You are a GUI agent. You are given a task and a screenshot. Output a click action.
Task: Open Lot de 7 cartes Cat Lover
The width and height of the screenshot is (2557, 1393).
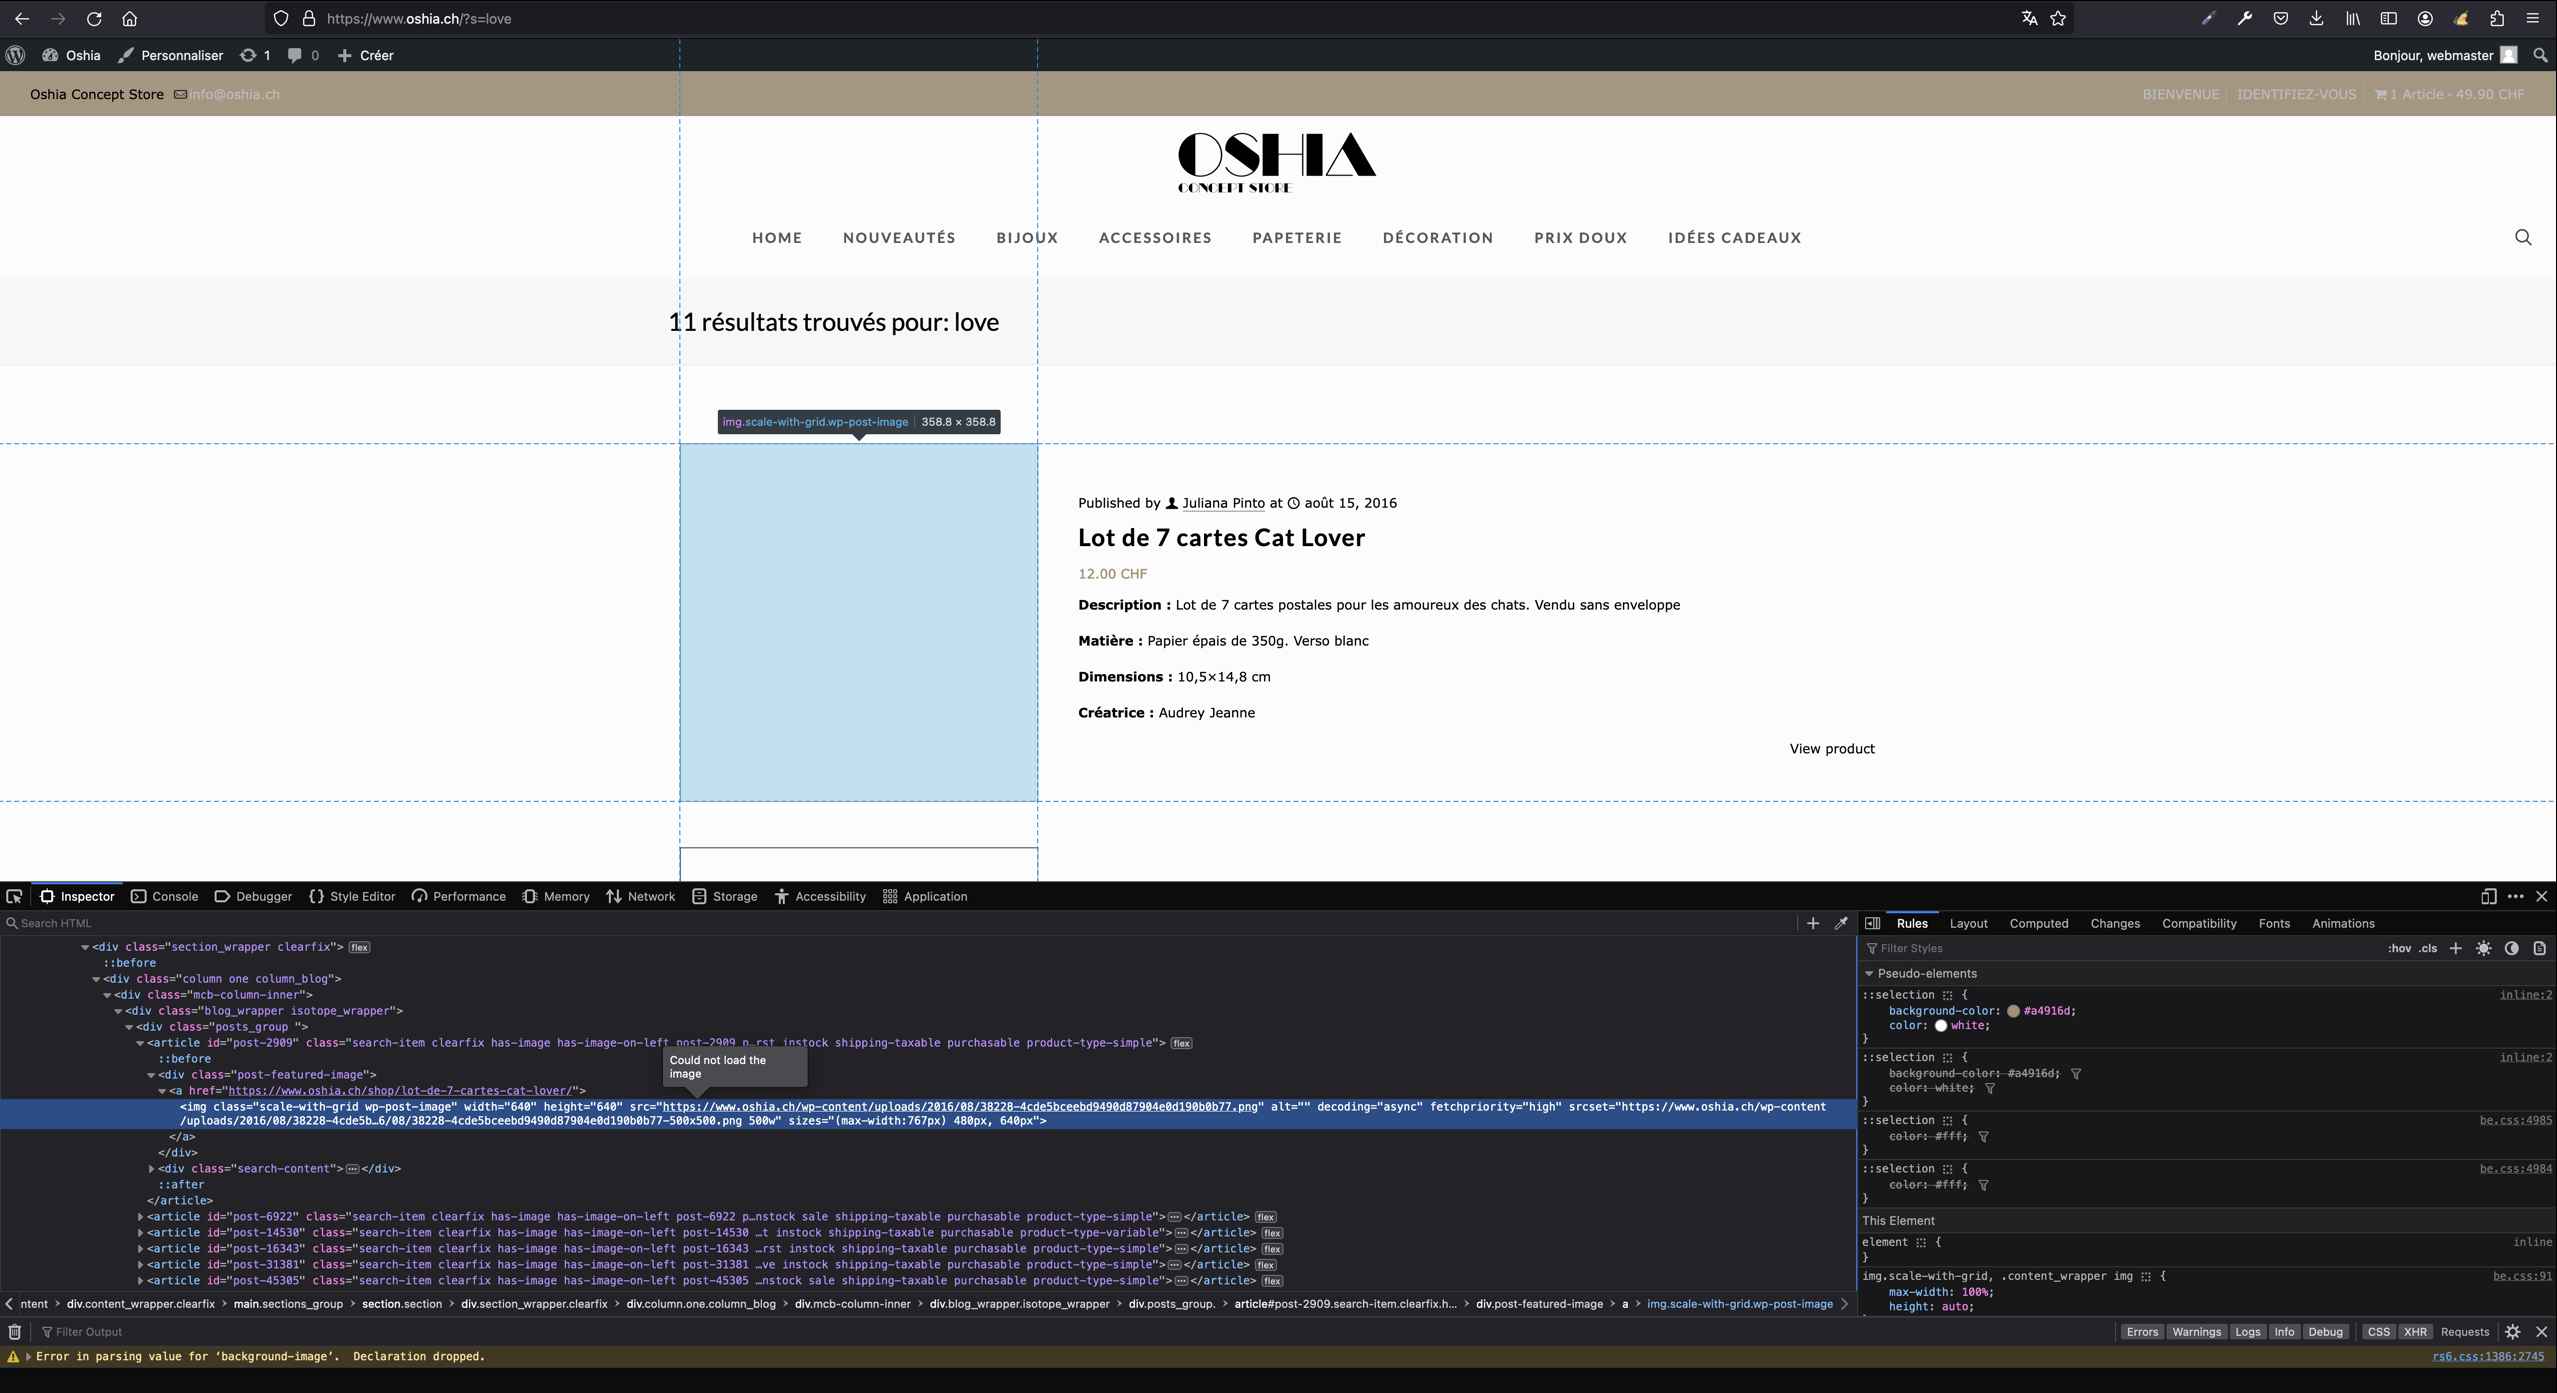1221,537
